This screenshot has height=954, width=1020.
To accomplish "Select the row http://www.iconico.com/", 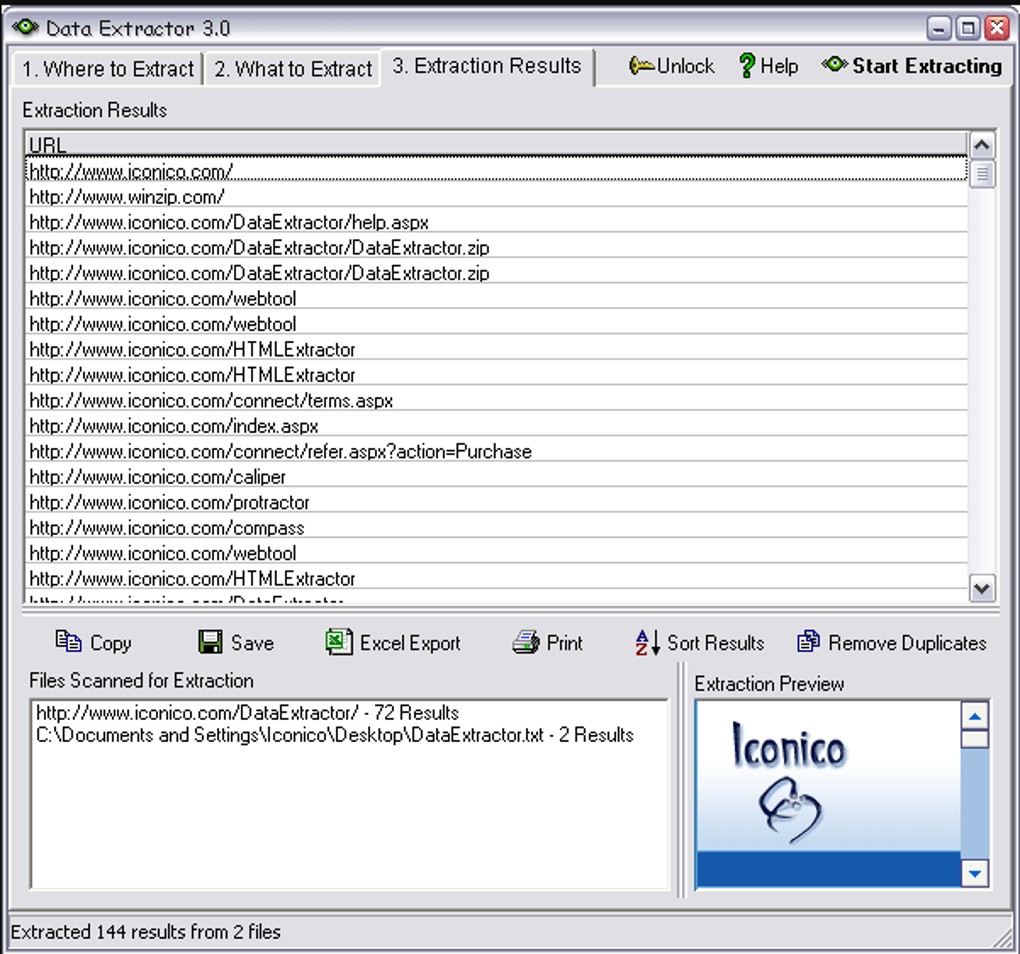I will [x=496, y=171].
